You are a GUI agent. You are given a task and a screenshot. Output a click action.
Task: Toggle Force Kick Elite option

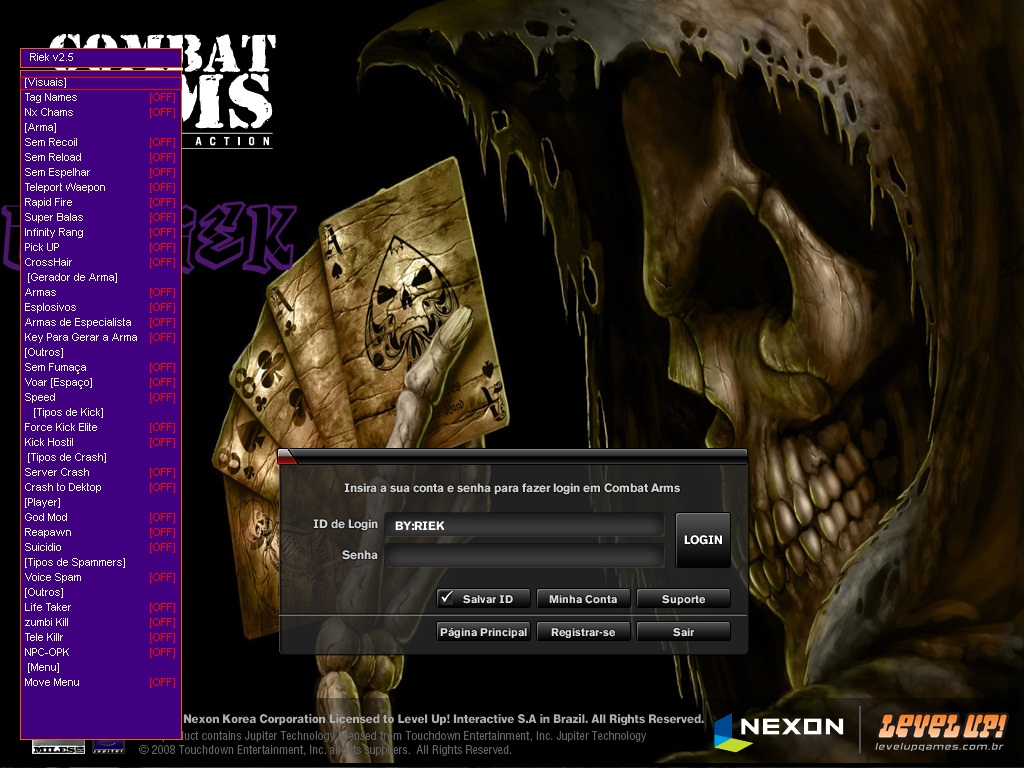[101, 428]
